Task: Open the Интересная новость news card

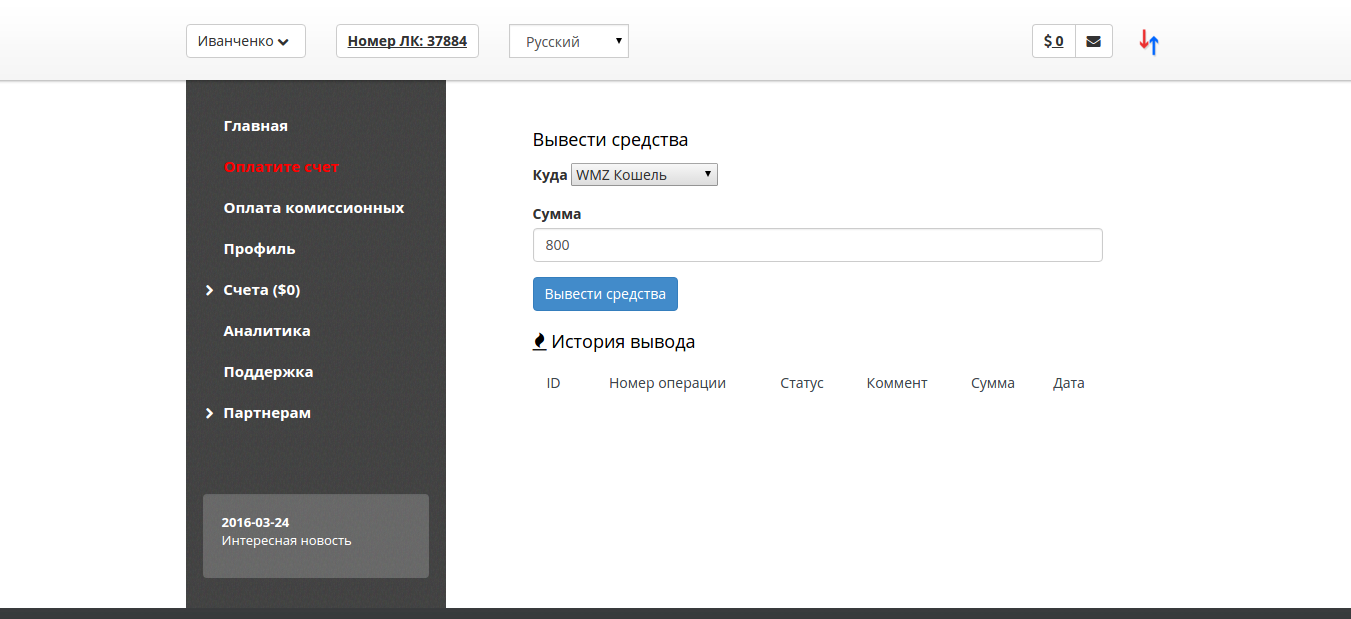Action: coord(315,535)
